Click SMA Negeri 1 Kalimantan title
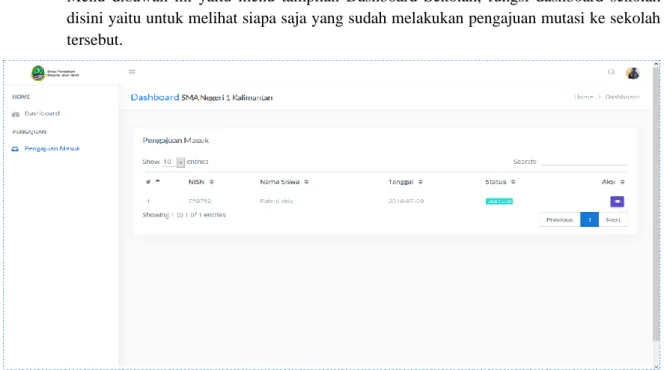664x370 pixels. coord(227,98)
